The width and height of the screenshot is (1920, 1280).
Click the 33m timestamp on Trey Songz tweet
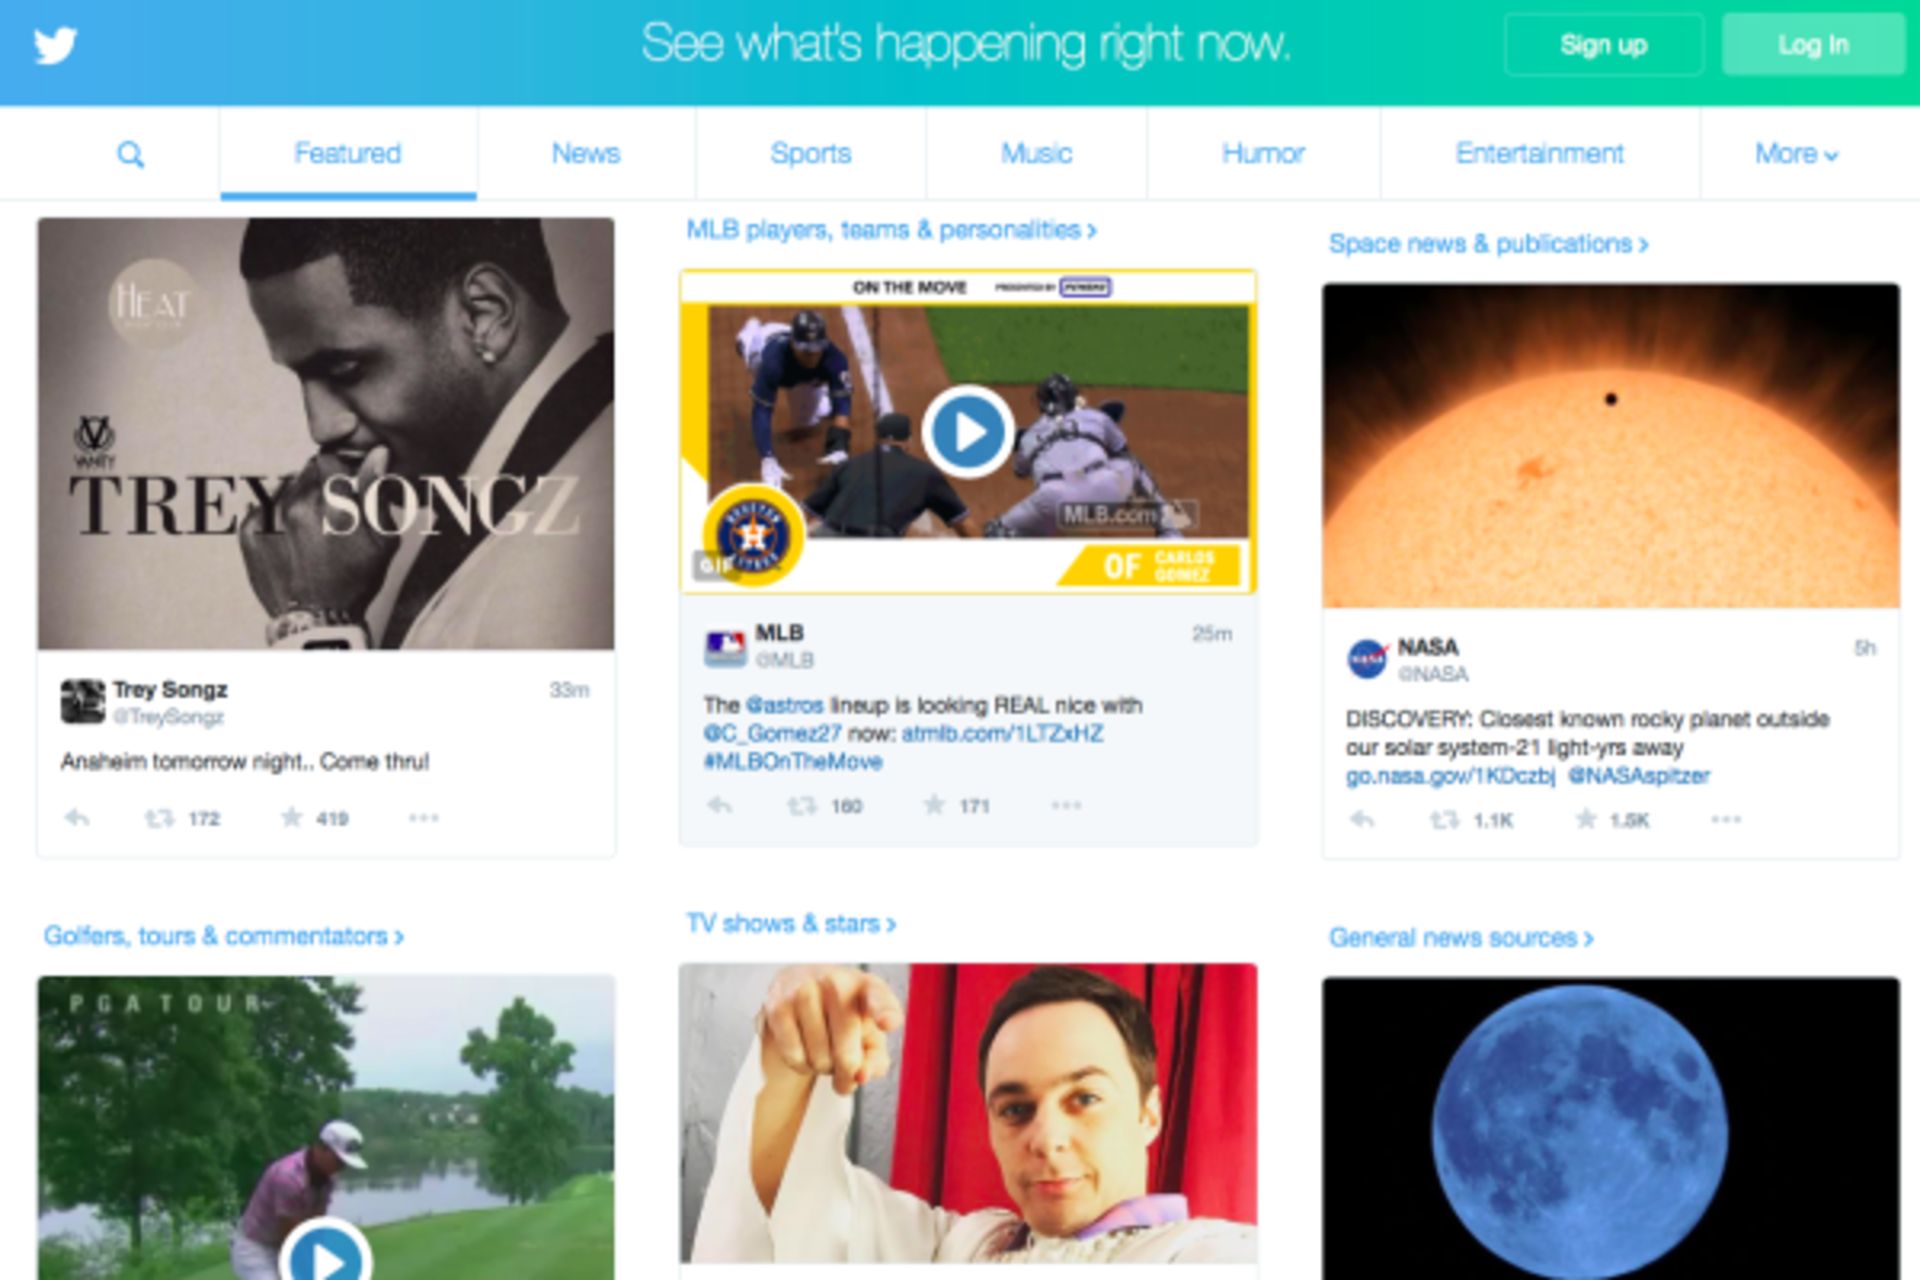[569, 690]
